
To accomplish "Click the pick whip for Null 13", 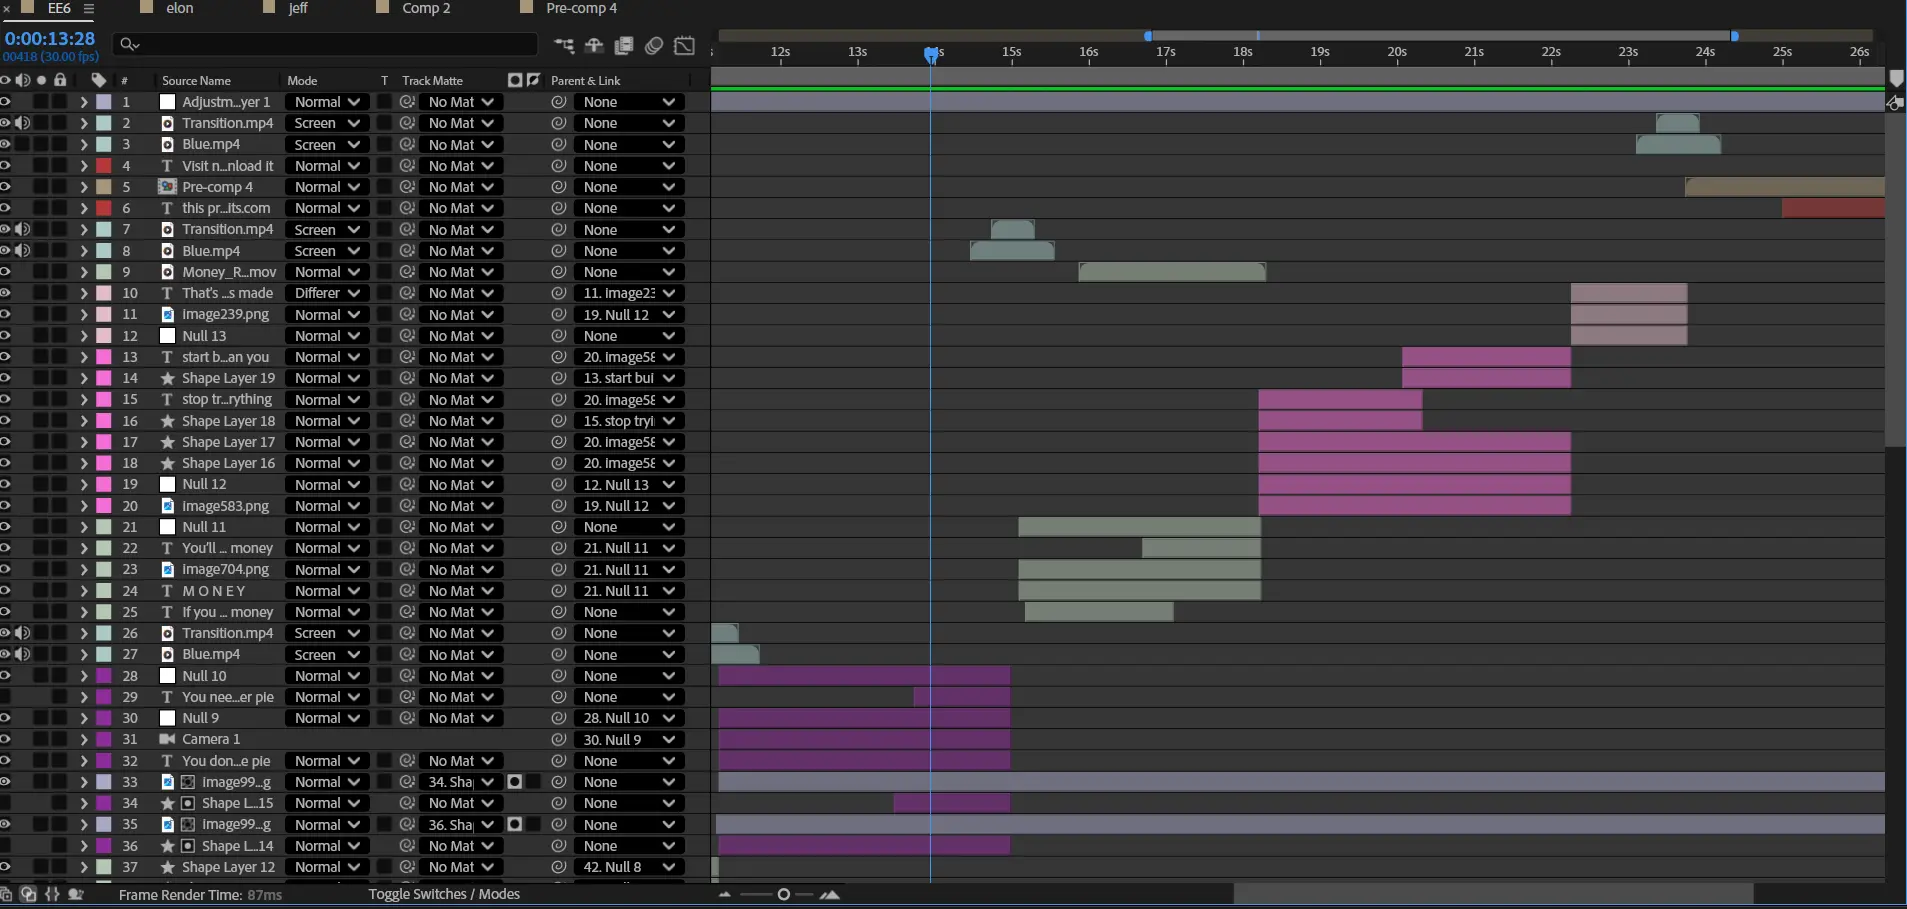I will point(559,336).
